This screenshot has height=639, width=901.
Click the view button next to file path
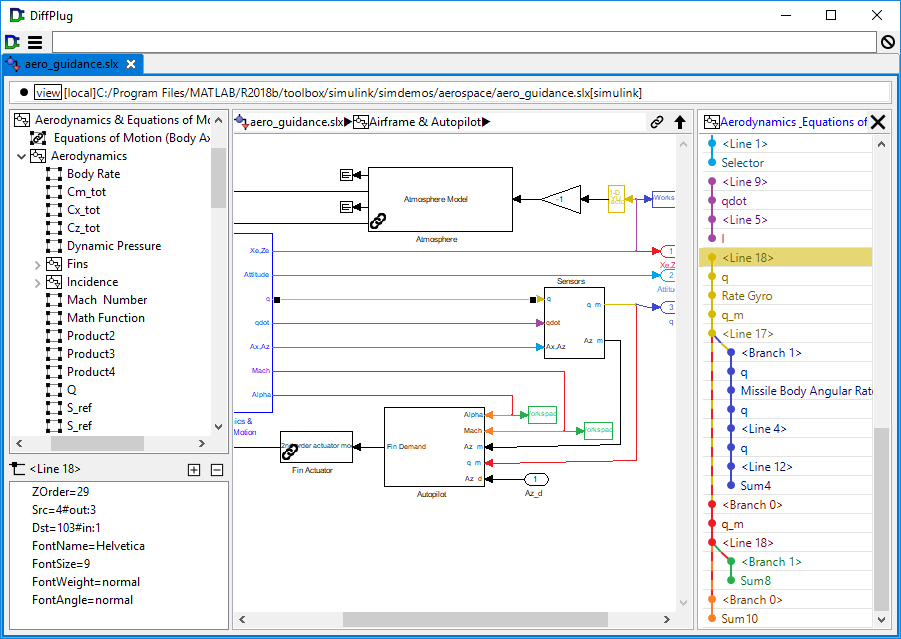click(x=47, y=93)
